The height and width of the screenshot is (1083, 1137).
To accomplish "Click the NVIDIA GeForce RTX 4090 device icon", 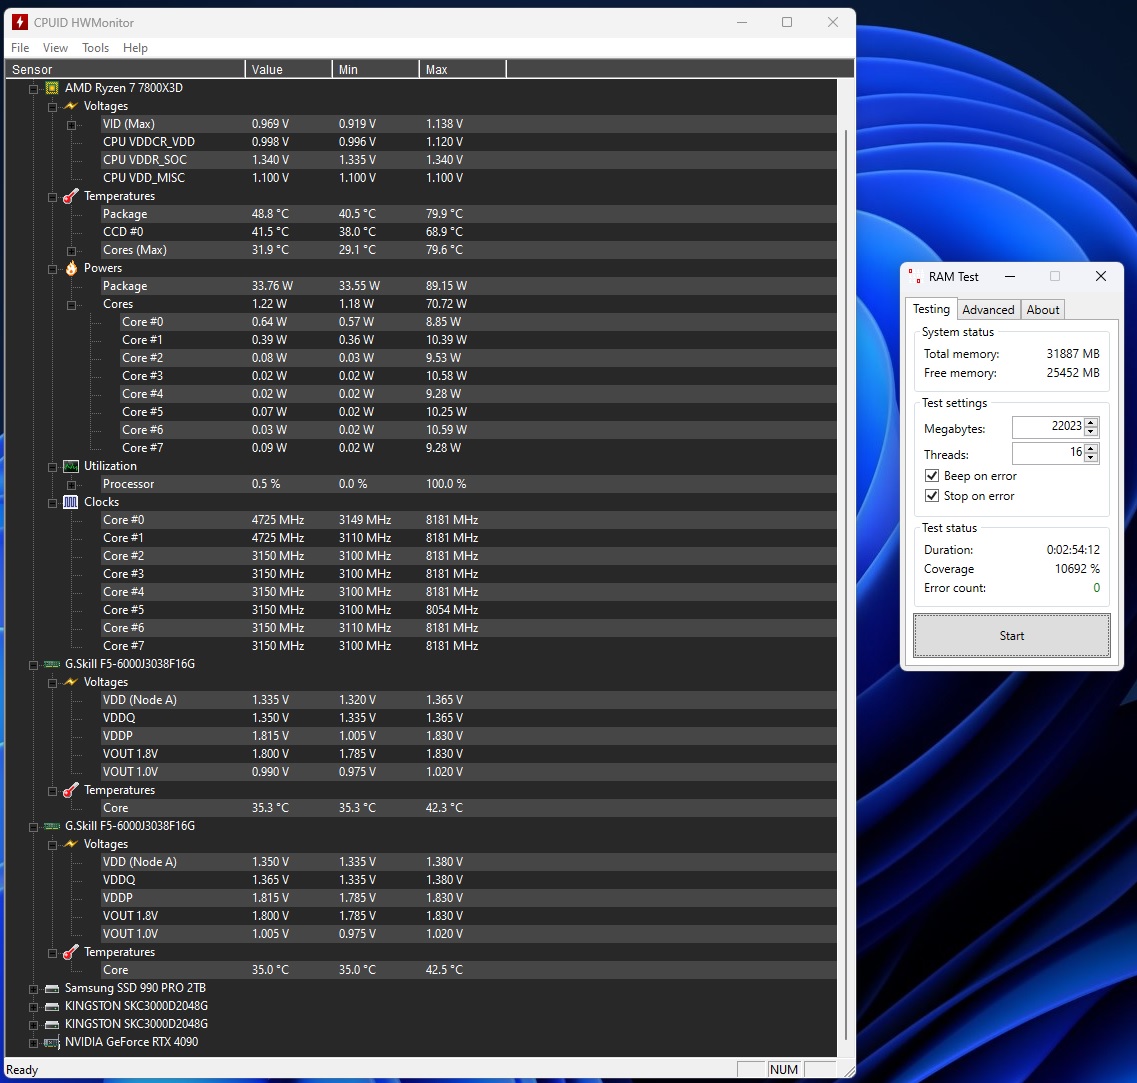I will point(50,1042).
